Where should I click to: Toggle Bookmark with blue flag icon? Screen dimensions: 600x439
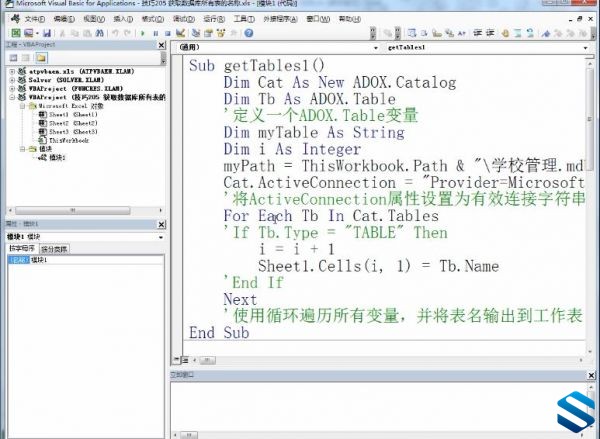point(546,33)
